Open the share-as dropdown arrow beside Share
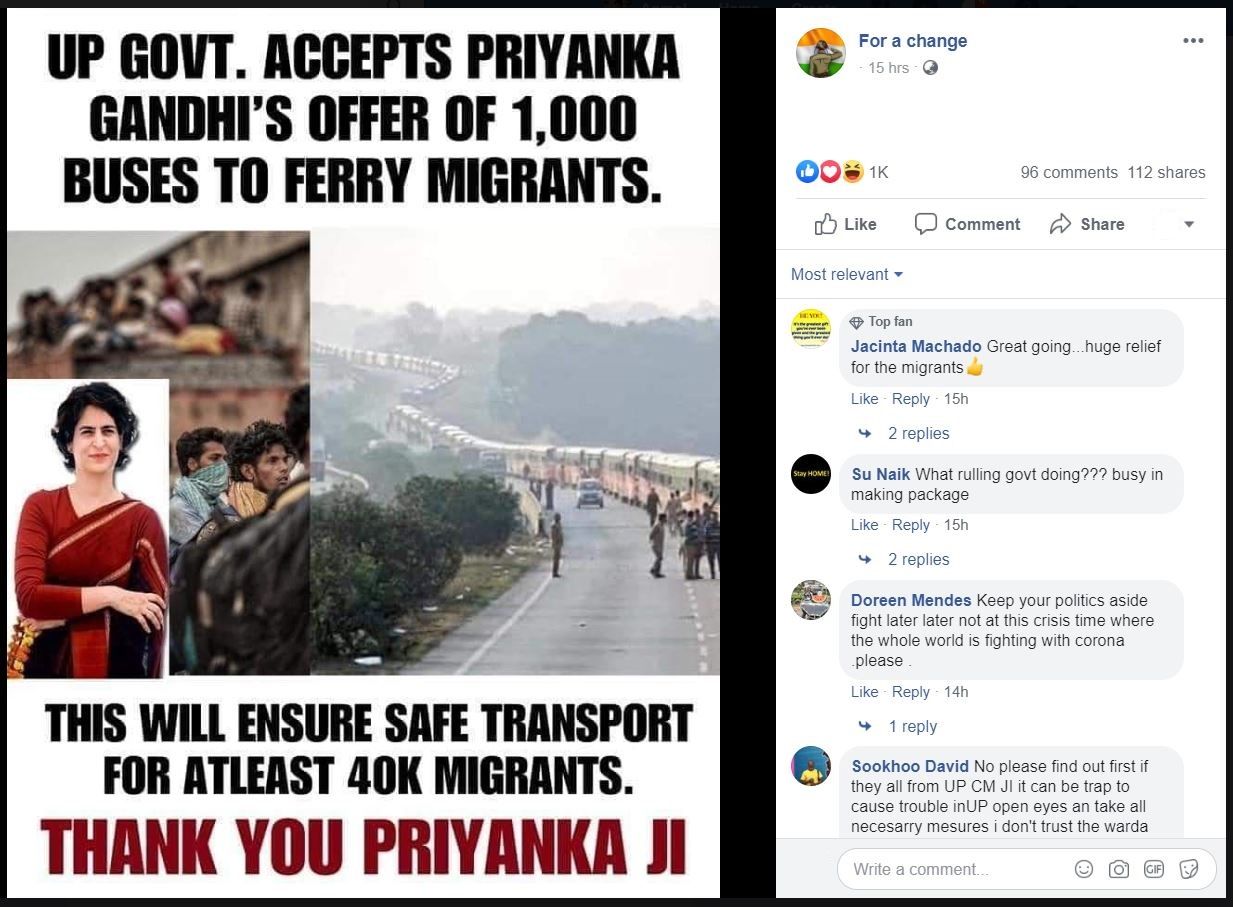 (1189, 224)
